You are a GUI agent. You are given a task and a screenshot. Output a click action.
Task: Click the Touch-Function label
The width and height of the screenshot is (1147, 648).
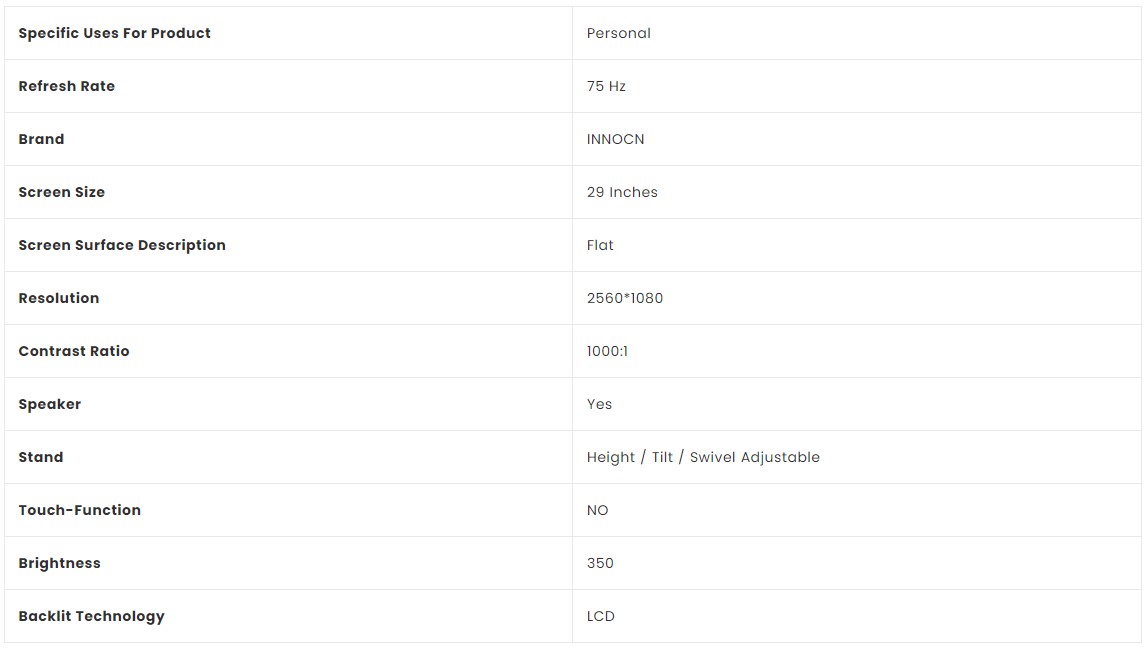(80, 511)
